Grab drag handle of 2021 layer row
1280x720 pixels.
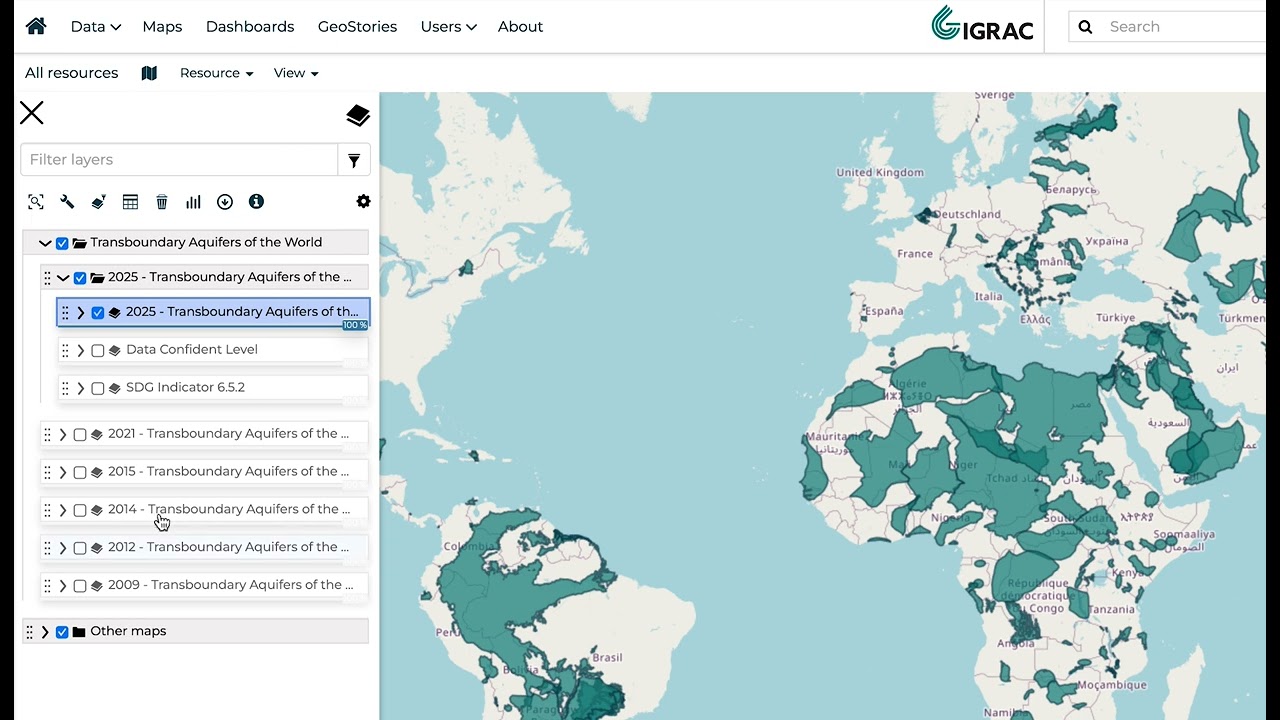pyautogui.click(x=47, y=435)
